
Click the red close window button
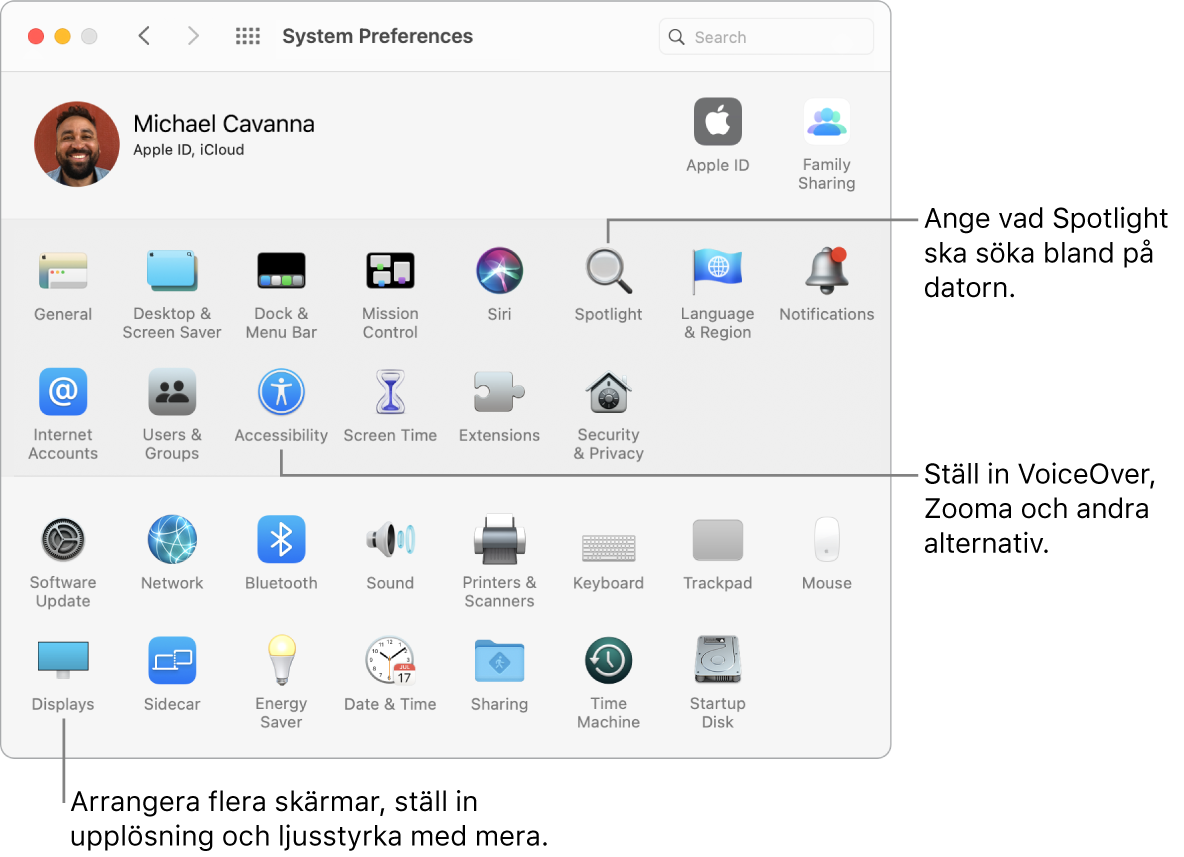35,36
